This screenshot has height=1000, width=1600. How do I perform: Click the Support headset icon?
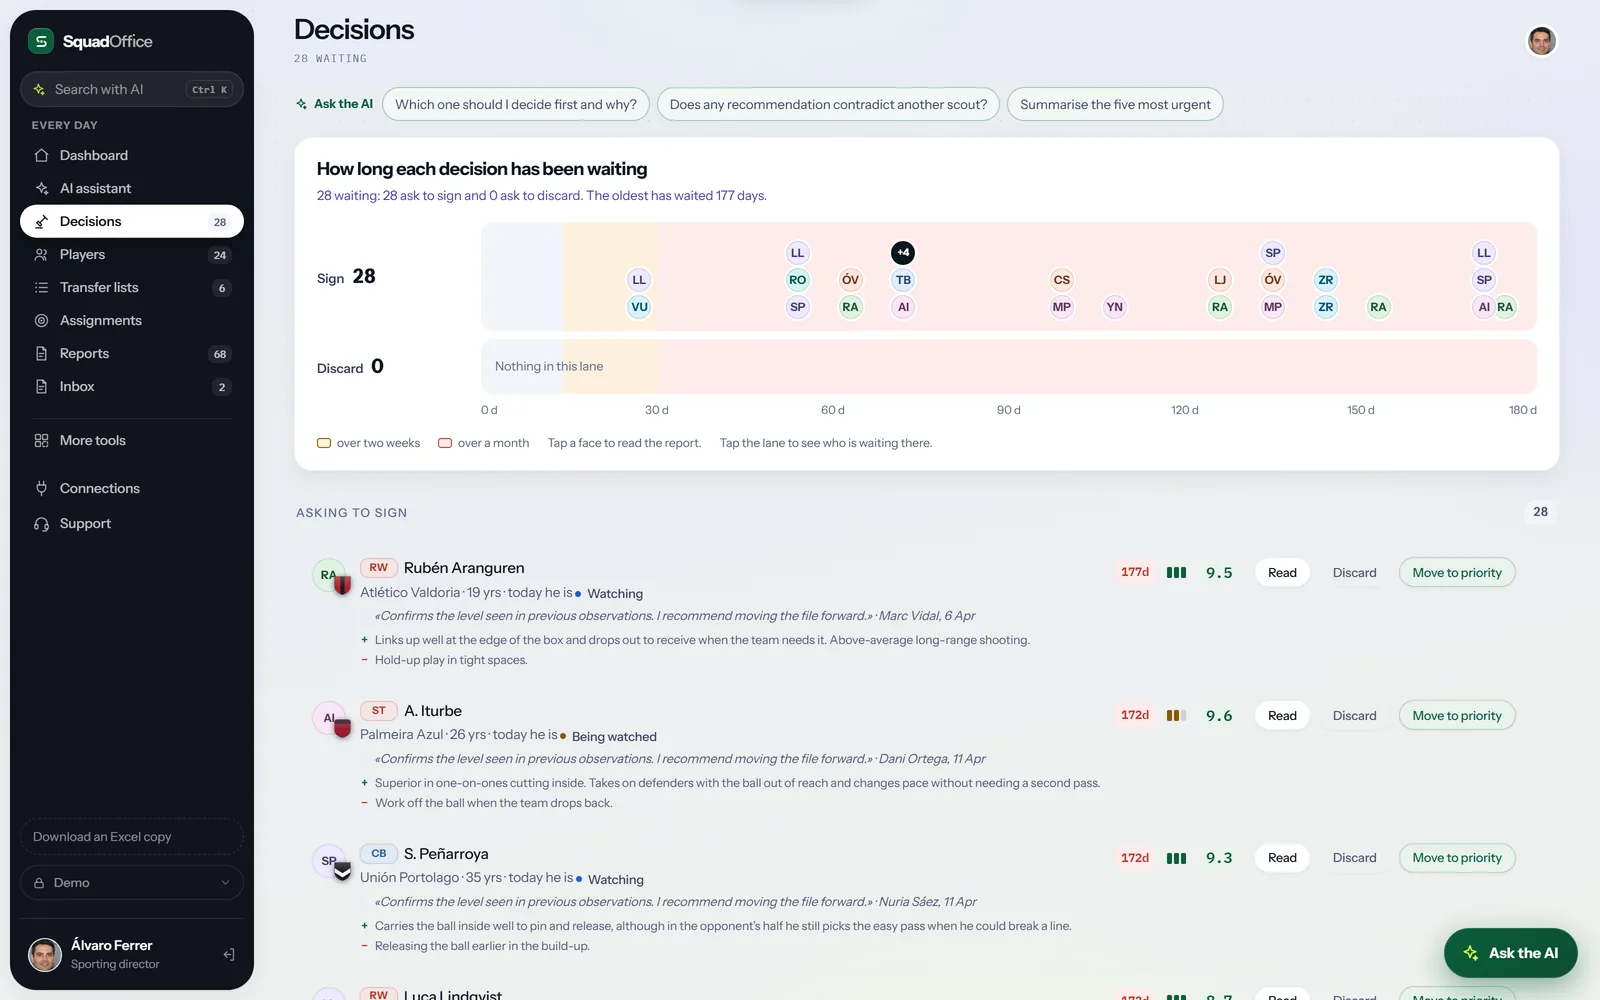[41, 523]
